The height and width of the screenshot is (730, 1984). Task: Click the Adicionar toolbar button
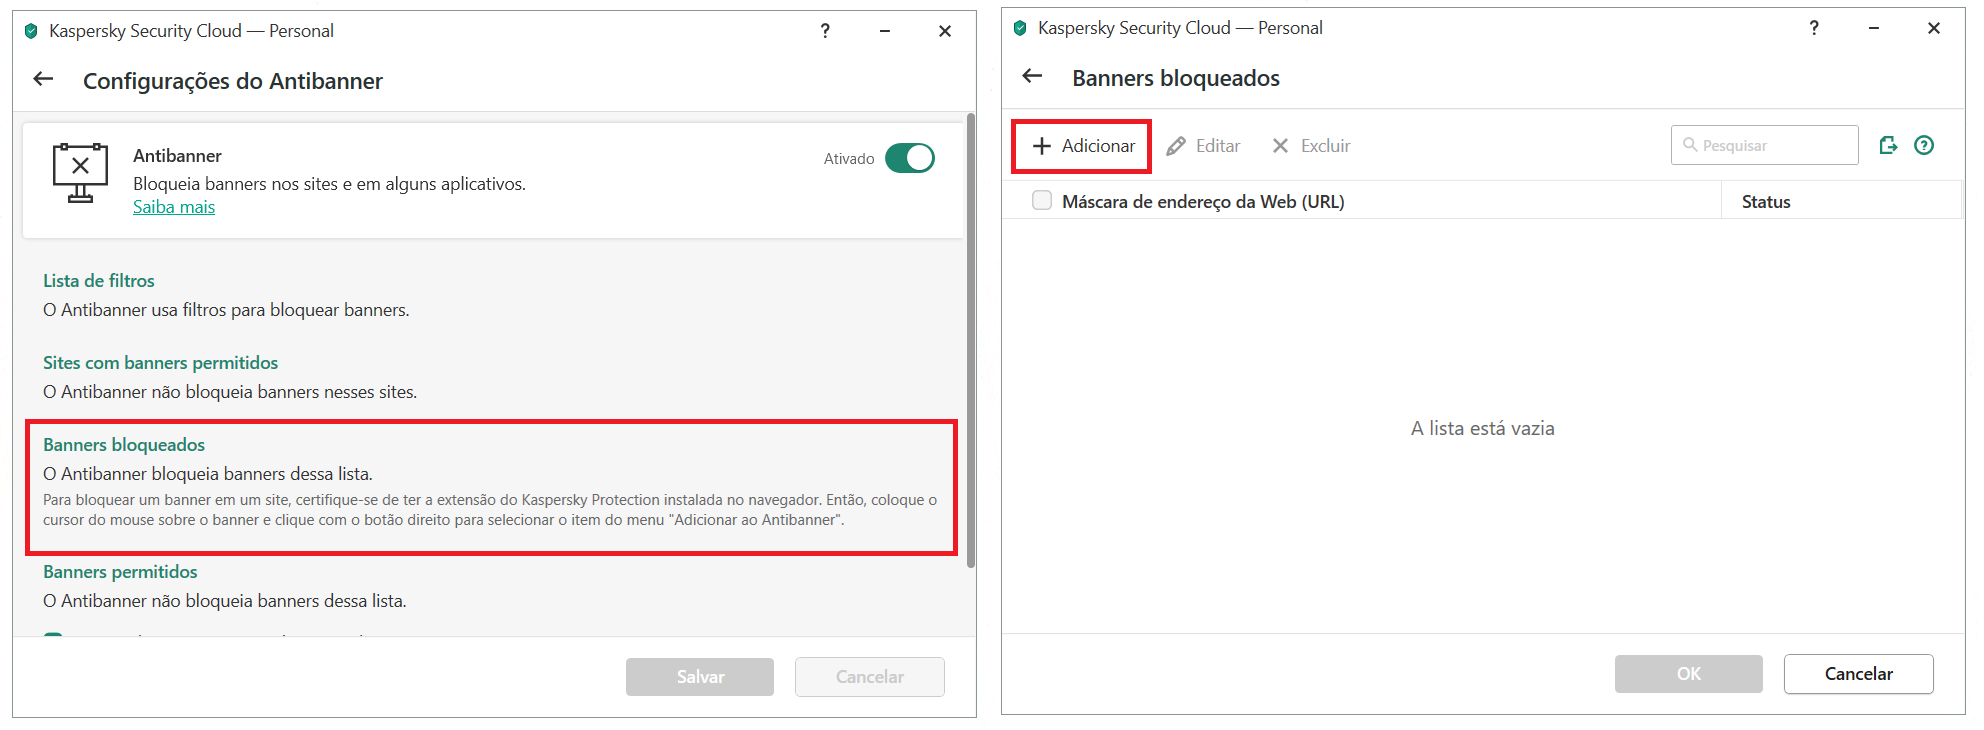(x=1083, y=146)
